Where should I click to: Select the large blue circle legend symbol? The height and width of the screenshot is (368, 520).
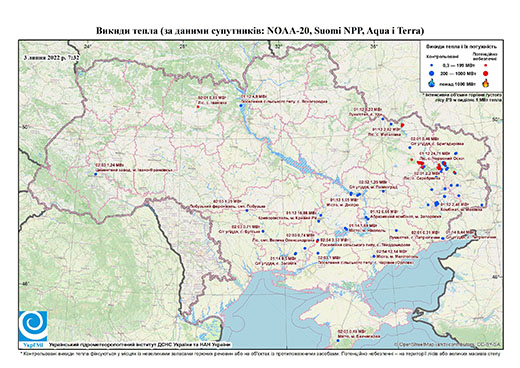[432, 73]
